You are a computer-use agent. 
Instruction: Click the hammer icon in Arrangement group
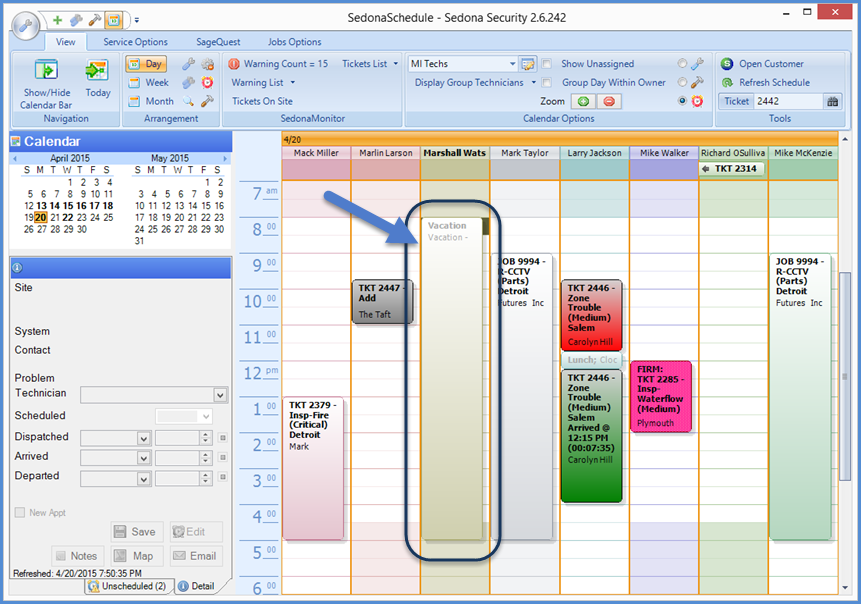click(208, 102)
